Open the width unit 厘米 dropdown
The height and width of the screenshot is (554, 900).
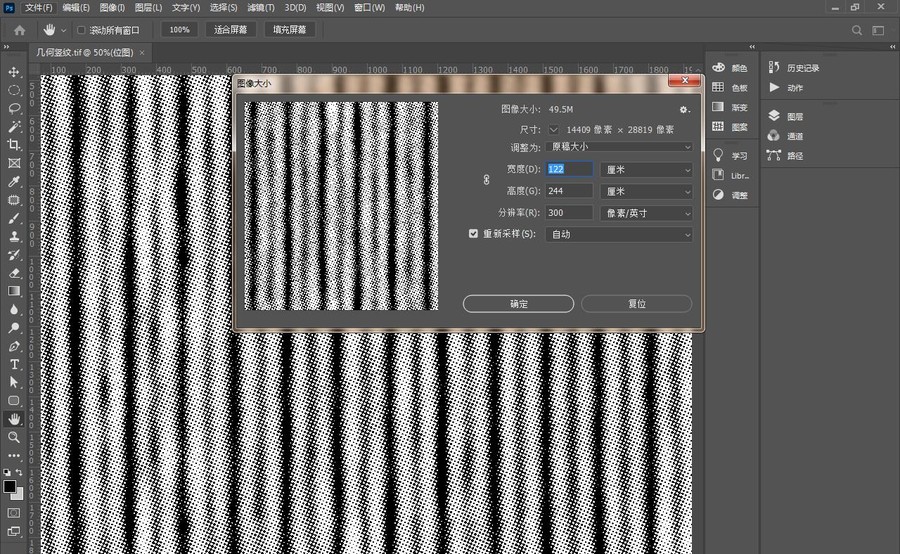tap(646, 169)
